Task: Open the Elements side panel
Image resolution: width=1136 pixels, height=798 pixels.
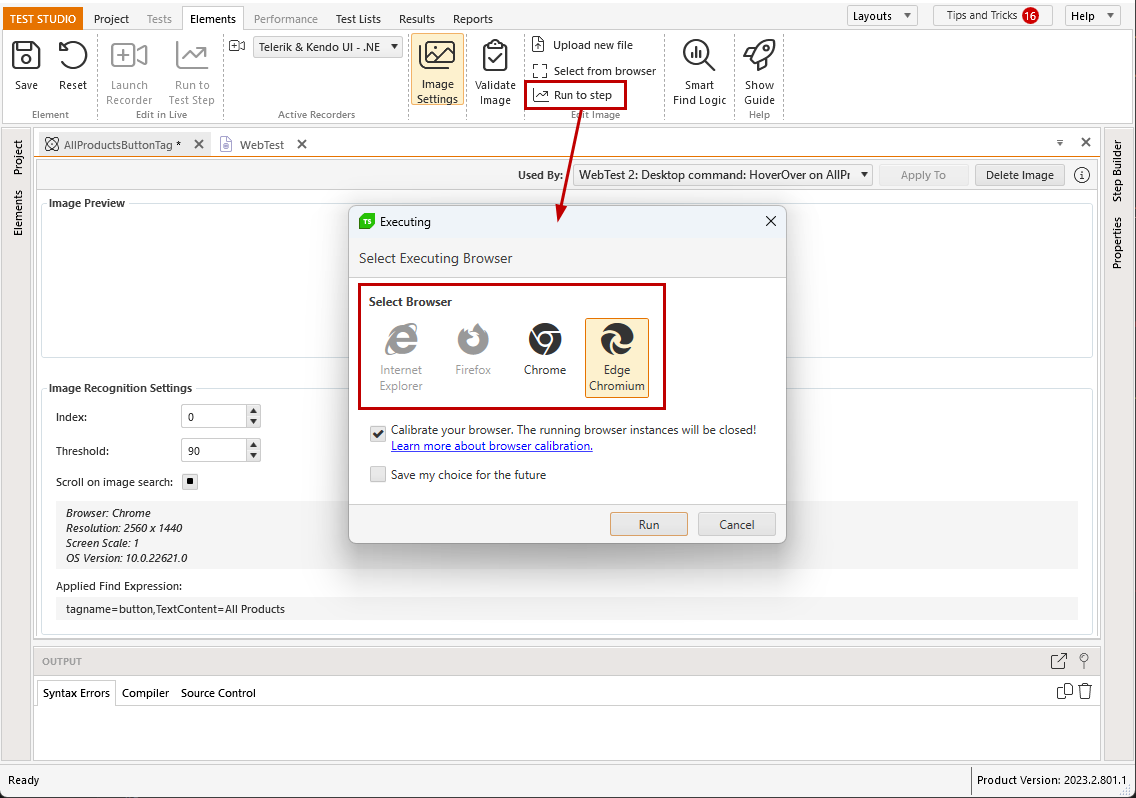Action: point(17,212)
